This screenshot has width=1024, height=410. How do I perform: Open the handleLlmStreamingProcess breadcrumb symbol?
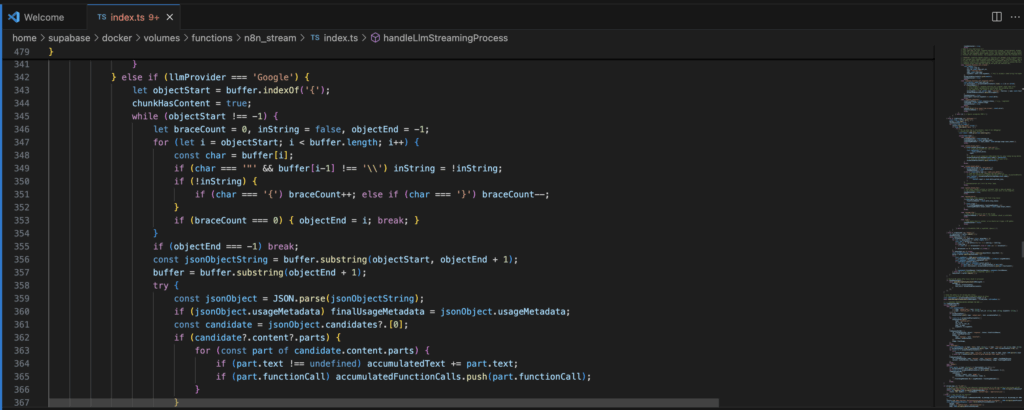(x=445, y=38)
